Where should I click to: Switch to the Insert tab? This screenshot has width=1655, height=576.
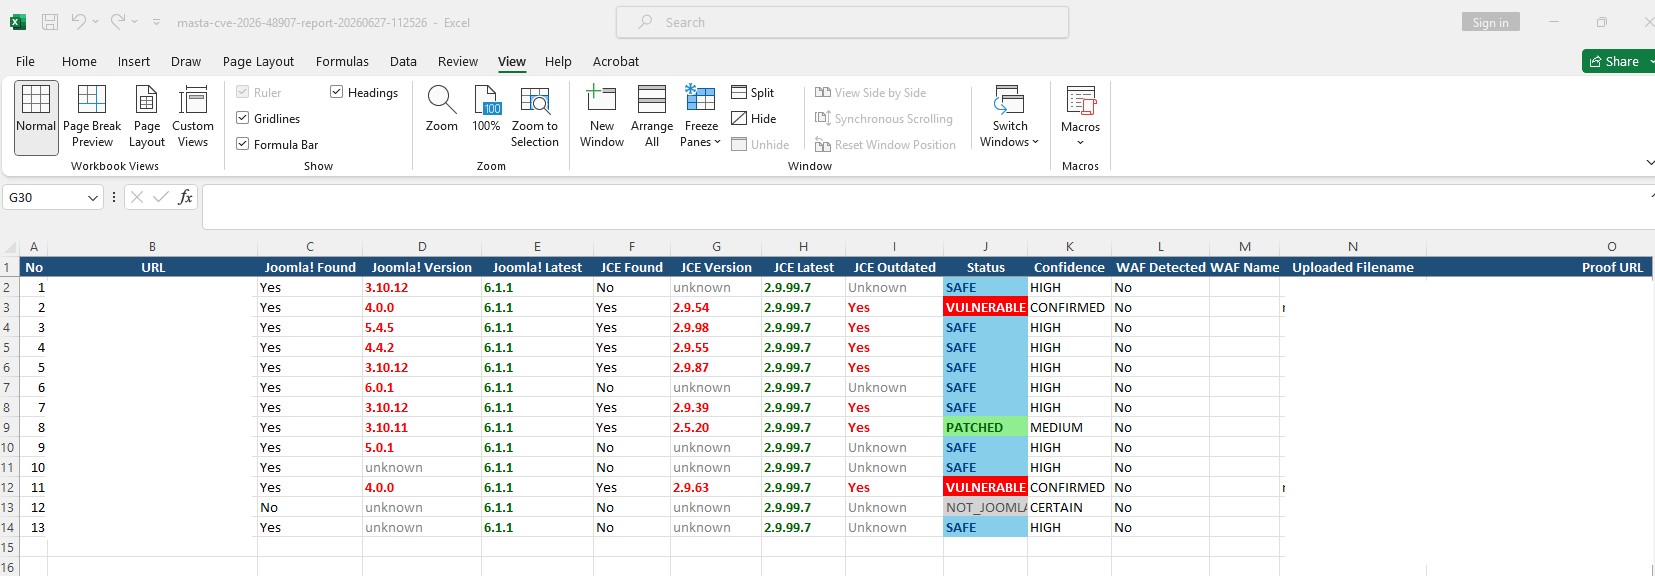pos(134,61)
